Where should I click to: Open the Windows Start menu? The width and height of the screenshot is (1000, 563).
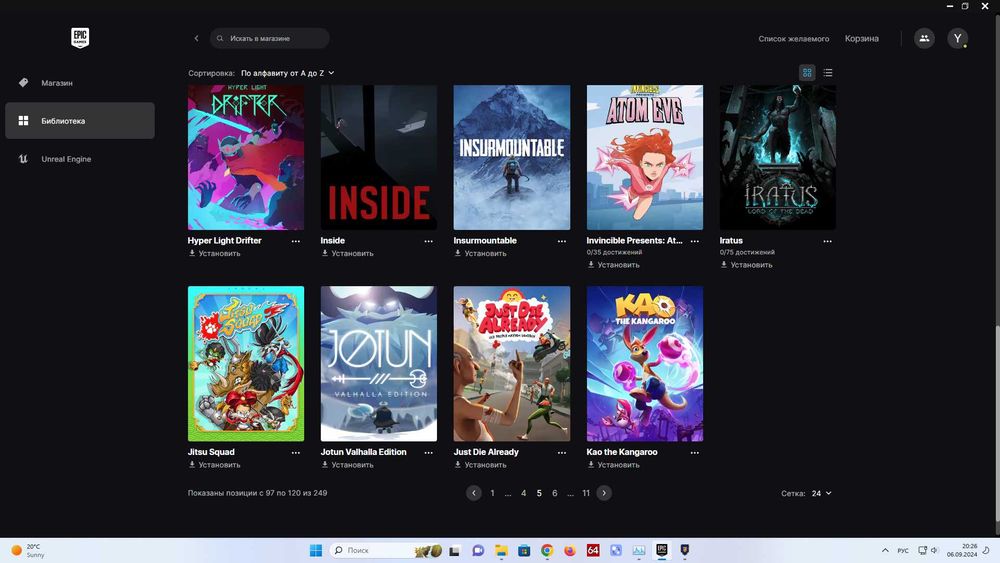pos(316,550)
